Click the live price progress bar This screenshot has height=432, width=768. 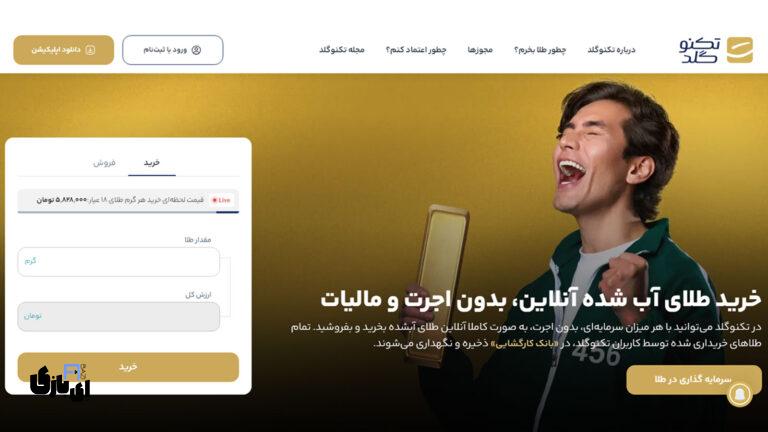(x=128, y=212)
